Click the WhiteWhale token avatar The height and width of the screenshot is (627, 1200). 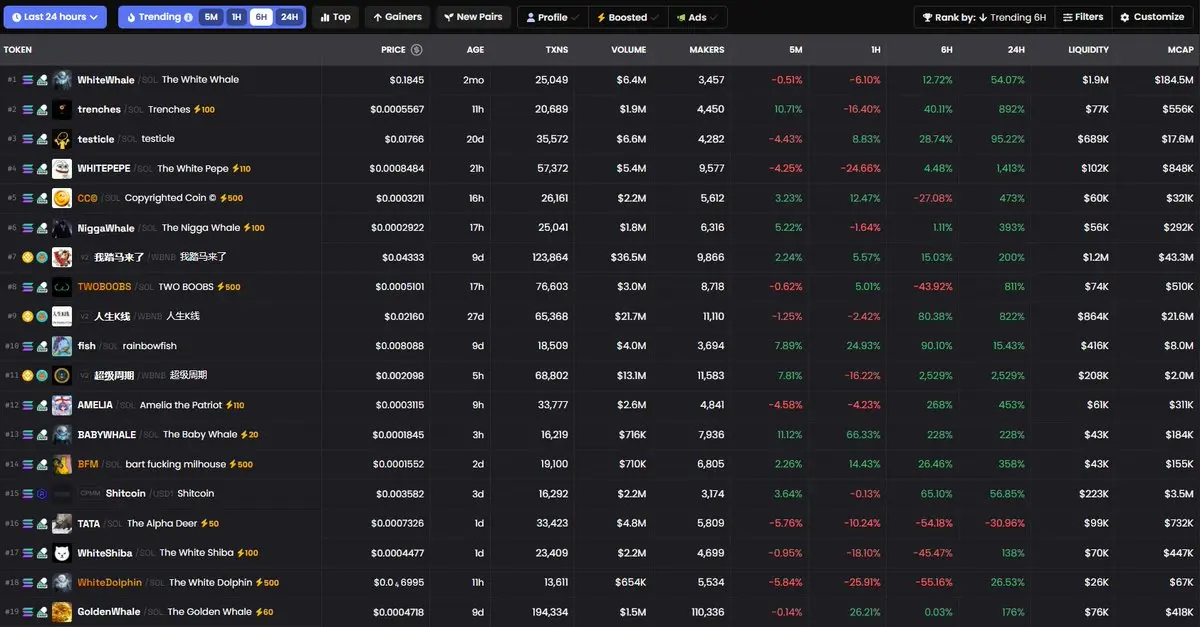(62, 80)
